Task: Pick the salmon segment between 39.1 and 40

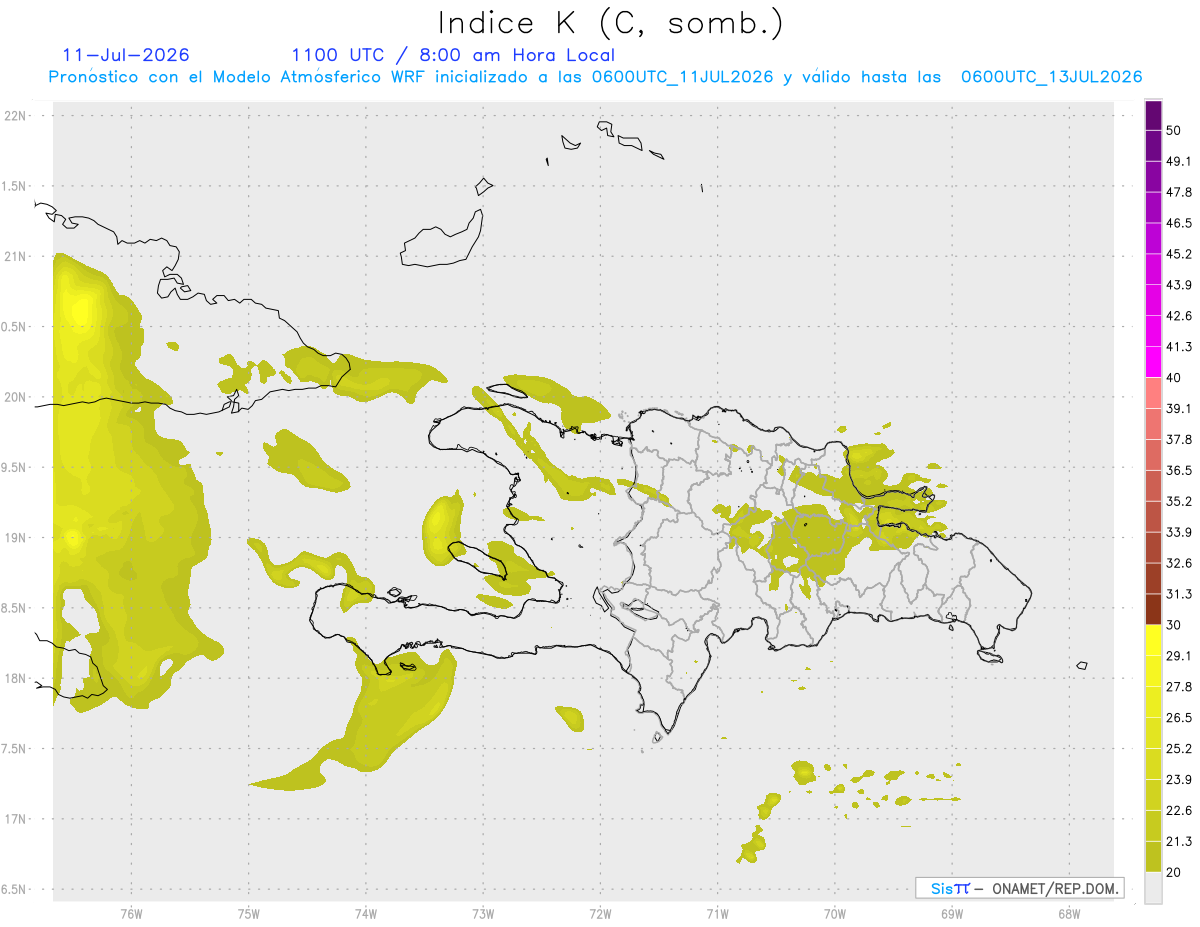Action: coord(1154,392)
